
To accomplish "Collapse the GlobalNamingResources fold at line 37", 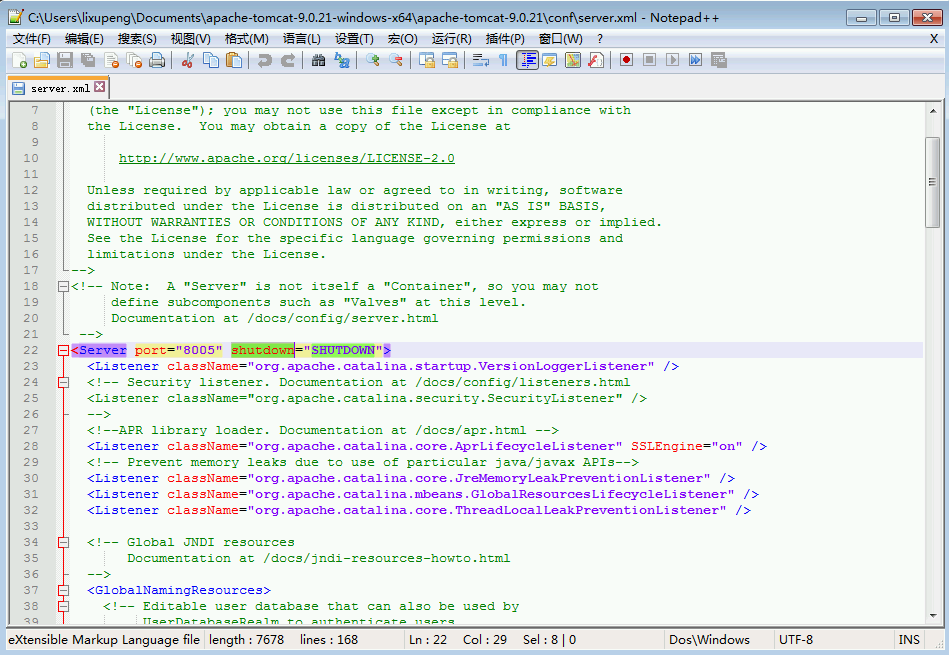I will click(x=63, y=590).
